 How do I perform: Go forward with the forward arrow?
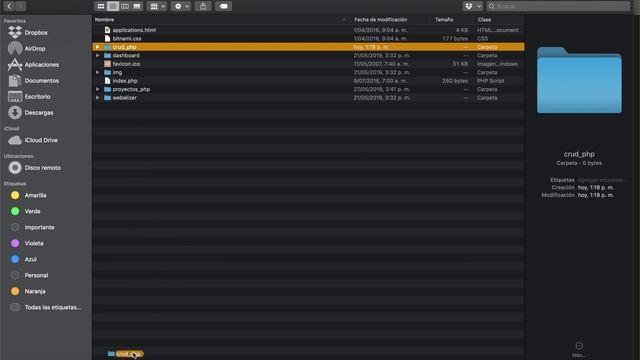[x=20, y=6]
